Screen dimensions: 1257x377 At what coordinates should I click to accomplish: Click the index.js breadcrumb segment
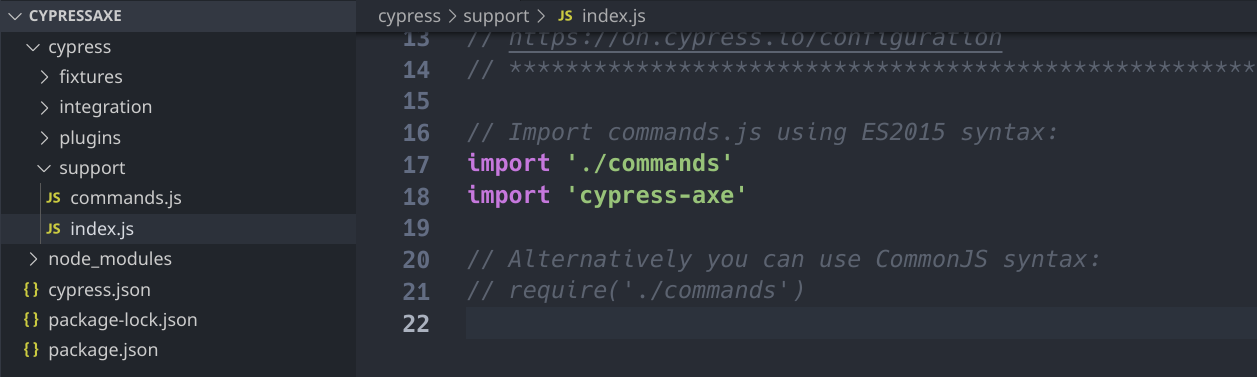(614, 16)
